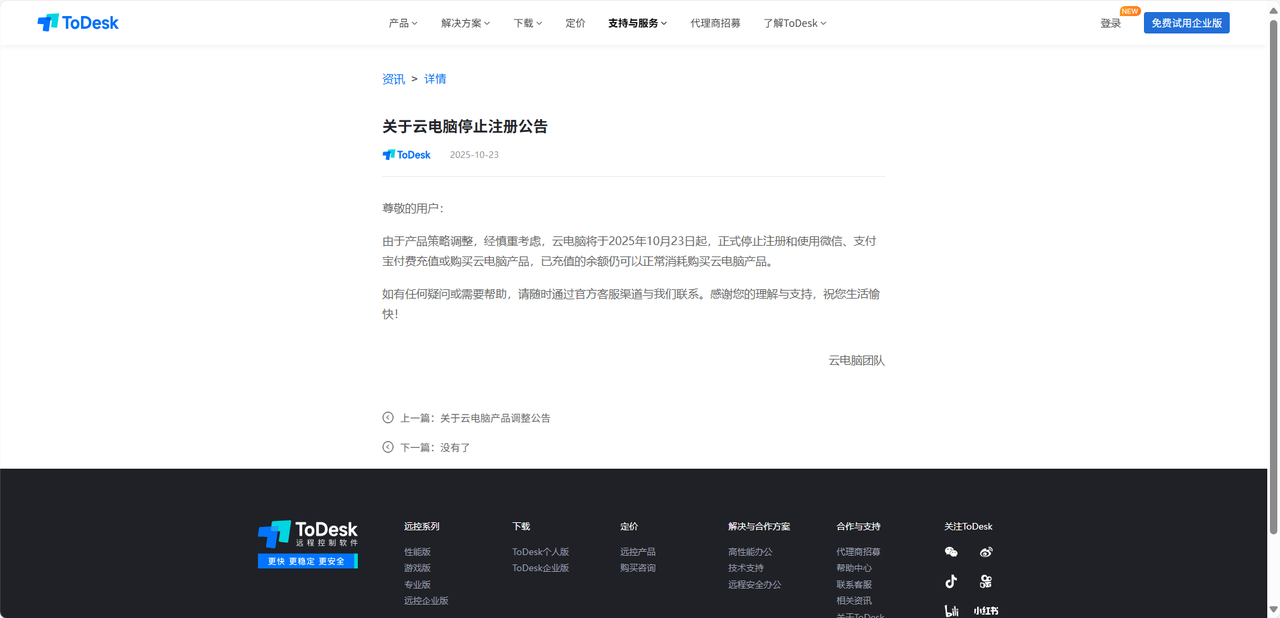Click the 云电脑团队 signature text
1280x618 pixels.
(x=856, y=360)
